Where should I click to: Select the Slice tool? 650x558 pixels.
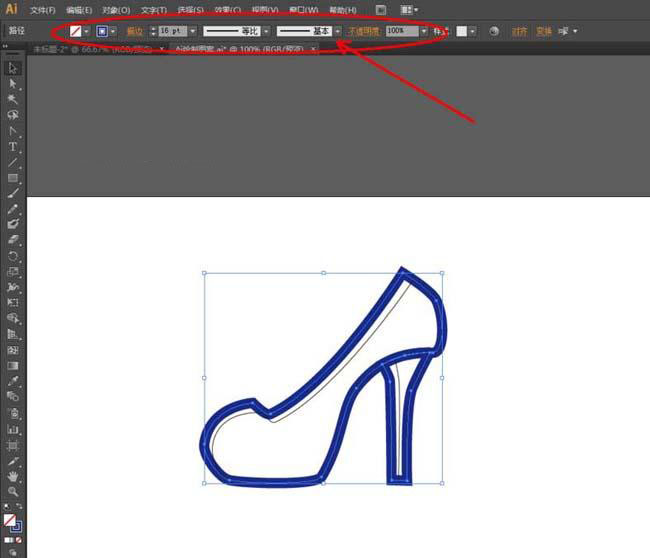(x=12, y=461)
